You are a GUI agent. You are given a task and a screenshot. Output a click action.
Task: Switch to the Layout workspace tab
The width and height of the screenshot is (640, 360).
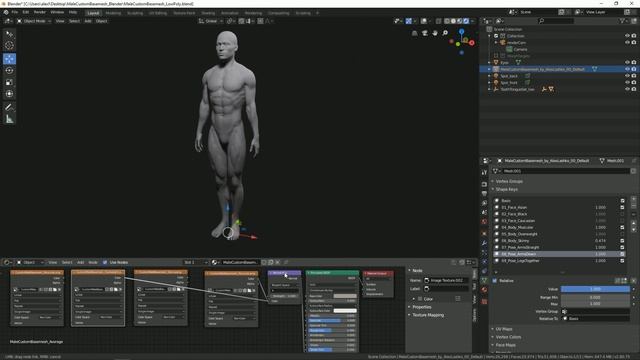(x=93, y=13)
